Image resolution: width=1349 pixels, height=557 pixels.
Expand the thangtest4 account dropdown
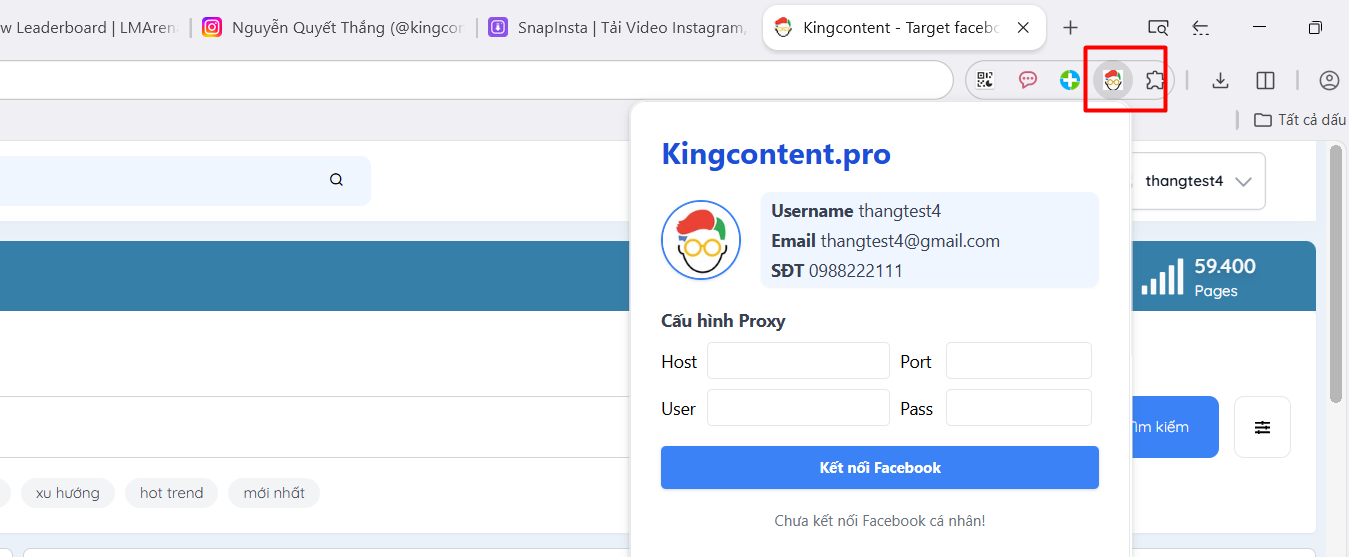point(1243,182)
